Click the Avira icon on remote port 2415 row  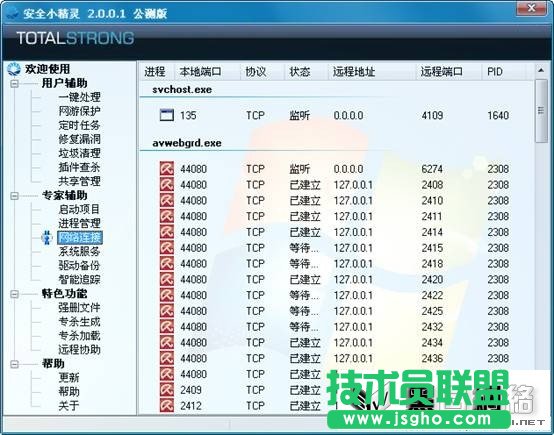167,248
